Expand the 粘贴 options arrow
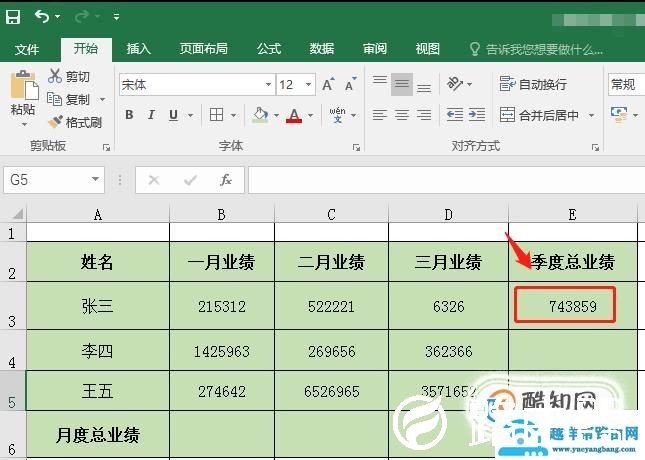This screenshot has width=645, height=460. point(24,124)
